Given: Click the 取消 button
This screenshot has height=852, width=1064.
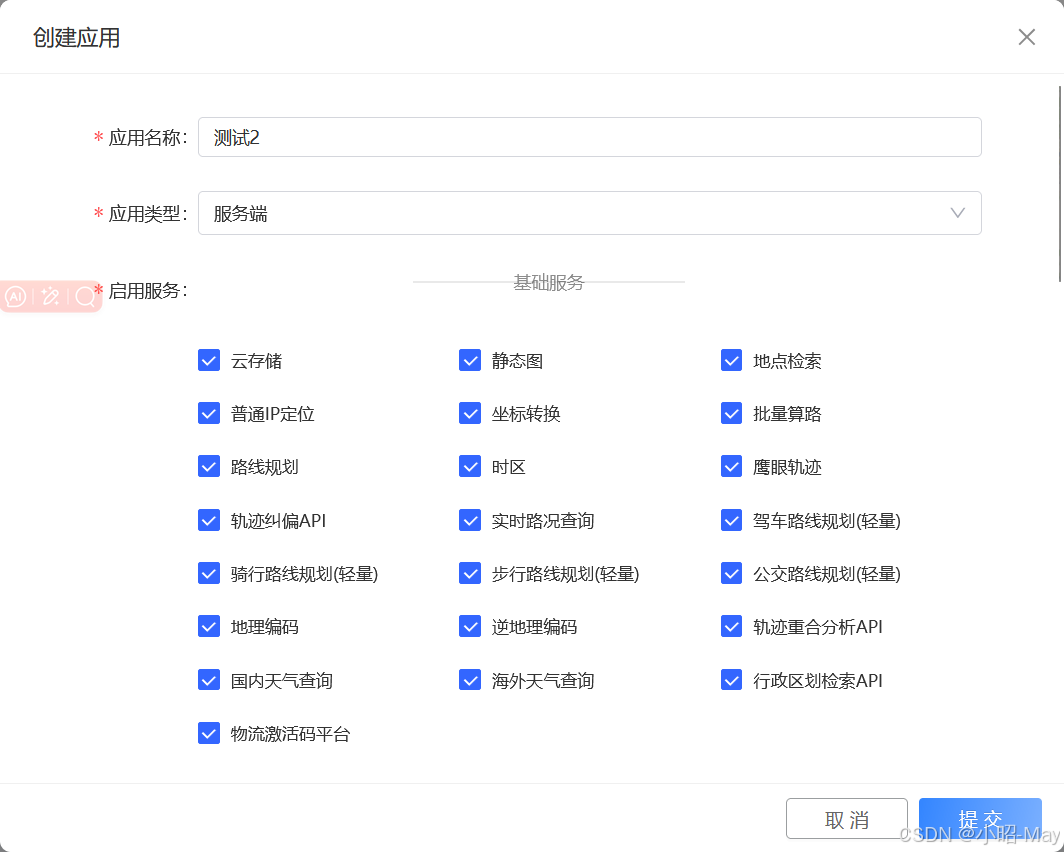Looking at the screenshot, I should 847,819.
